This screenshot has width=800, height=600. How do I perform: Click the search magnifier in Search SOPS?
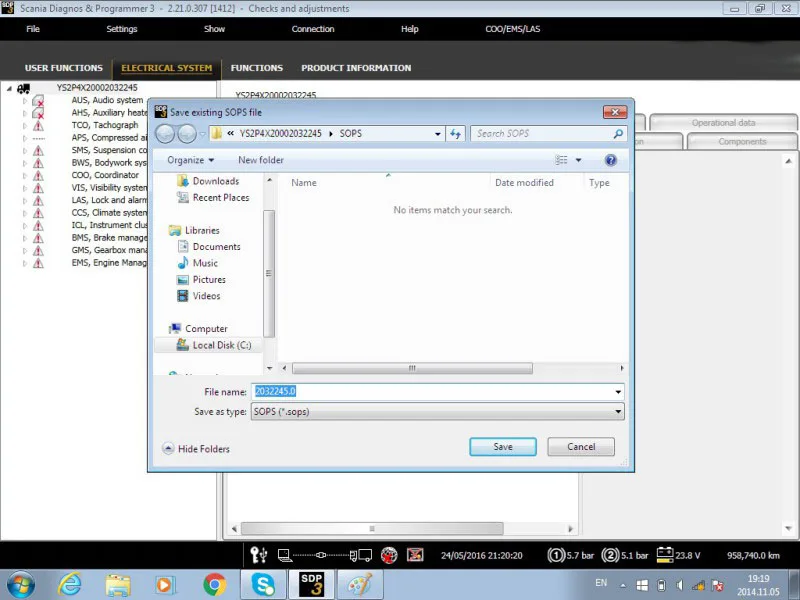[x=618, y=134]
